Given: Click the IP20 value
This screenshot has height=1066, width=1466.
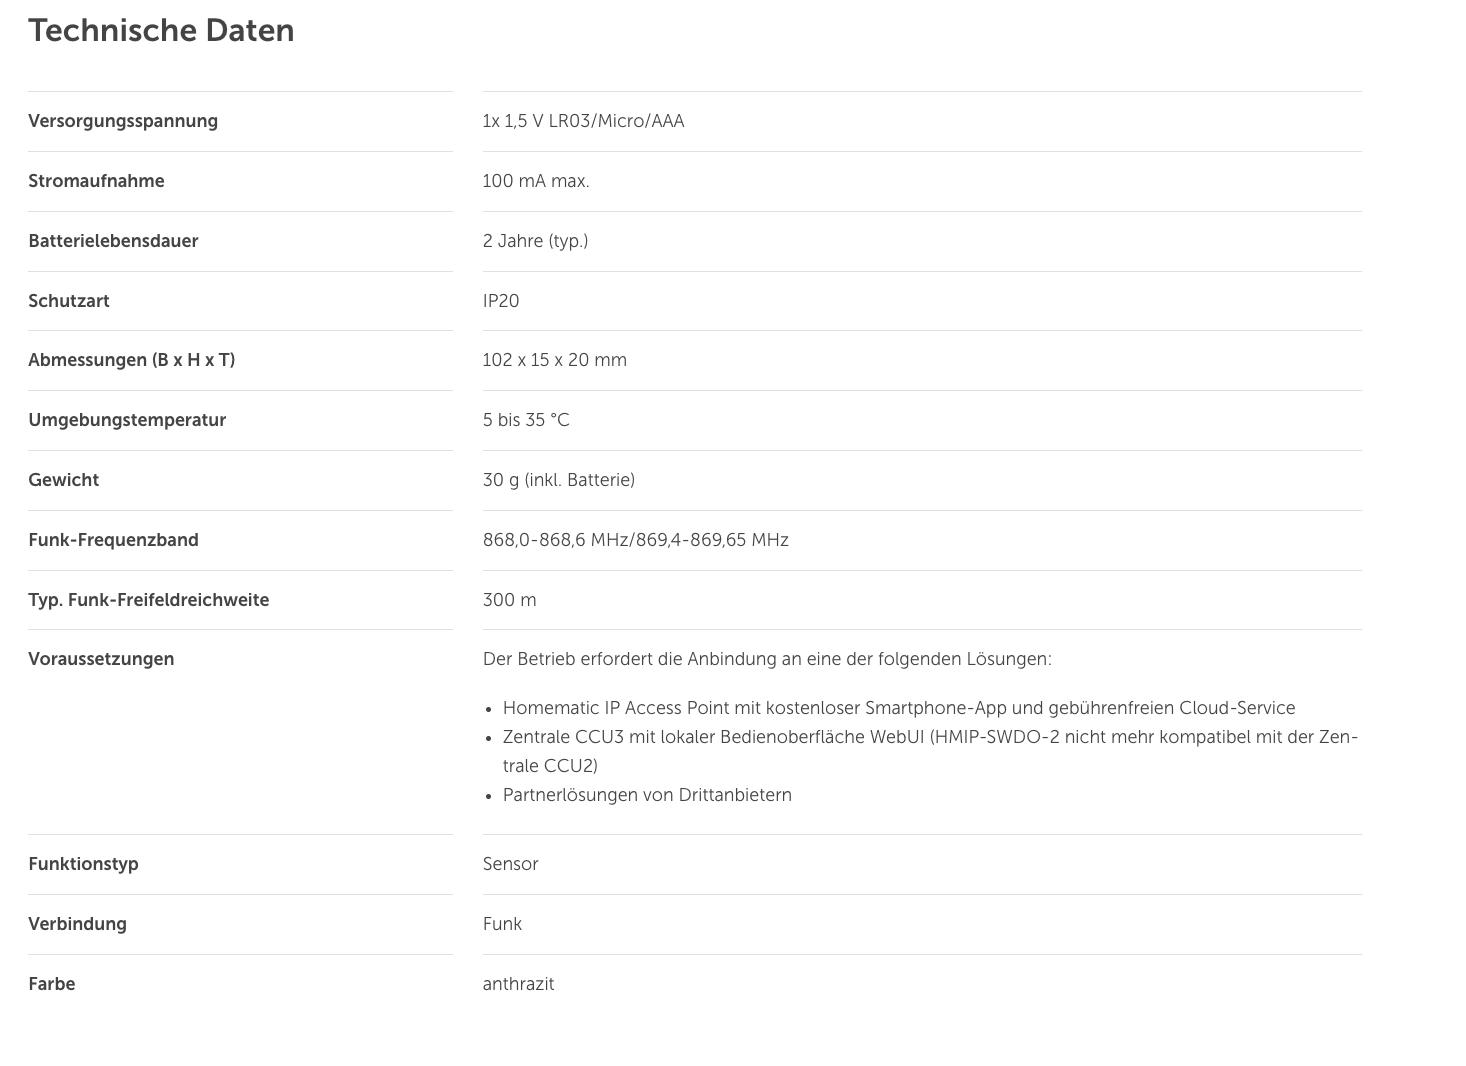Looking at the screenshot, I should point(501,301).
